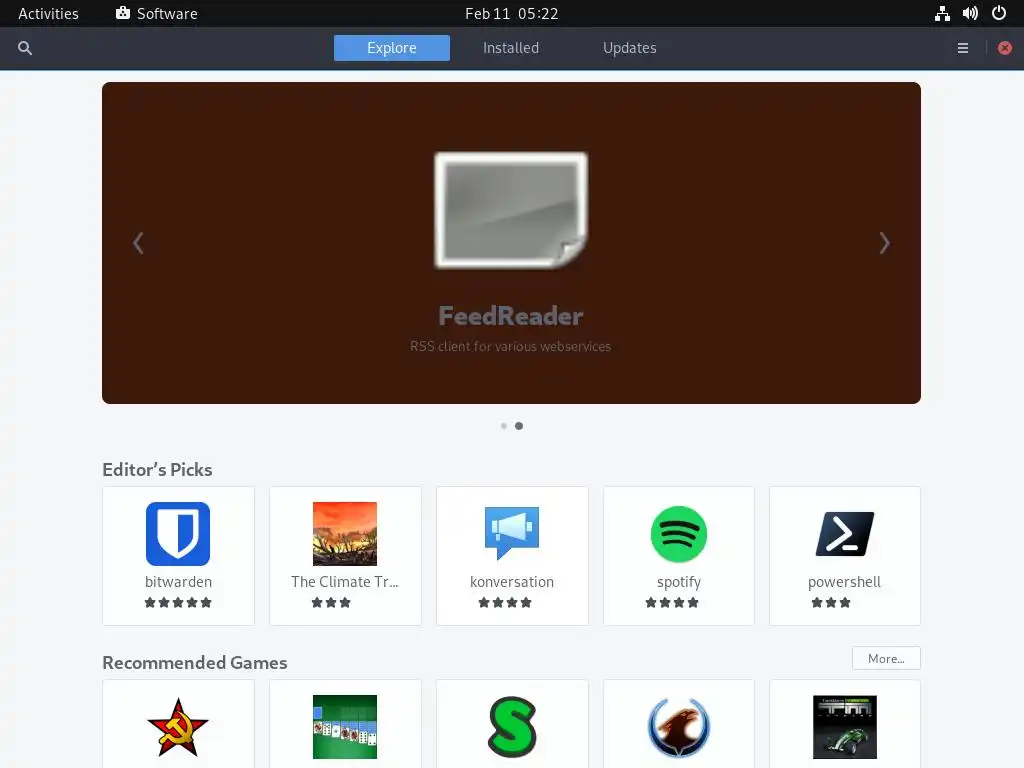The height and width of the screenshot is (768, 1024).
Task: Click the powershell three-star rating
Action: pyautogui.click(x=831, y=602)
